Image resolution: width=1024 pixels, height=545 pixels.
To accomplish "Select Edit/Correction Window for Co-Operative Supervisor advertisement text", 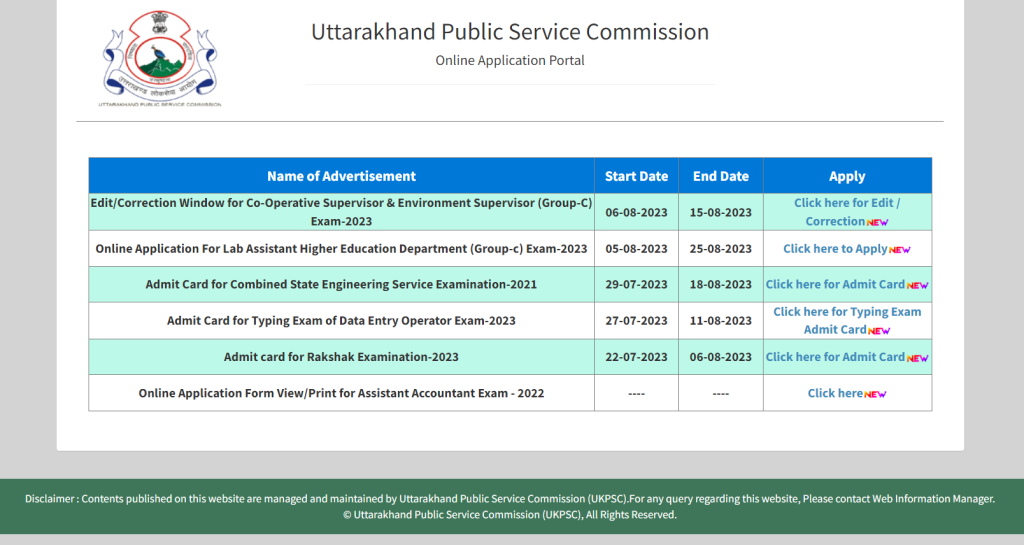I will coord(341,212).
